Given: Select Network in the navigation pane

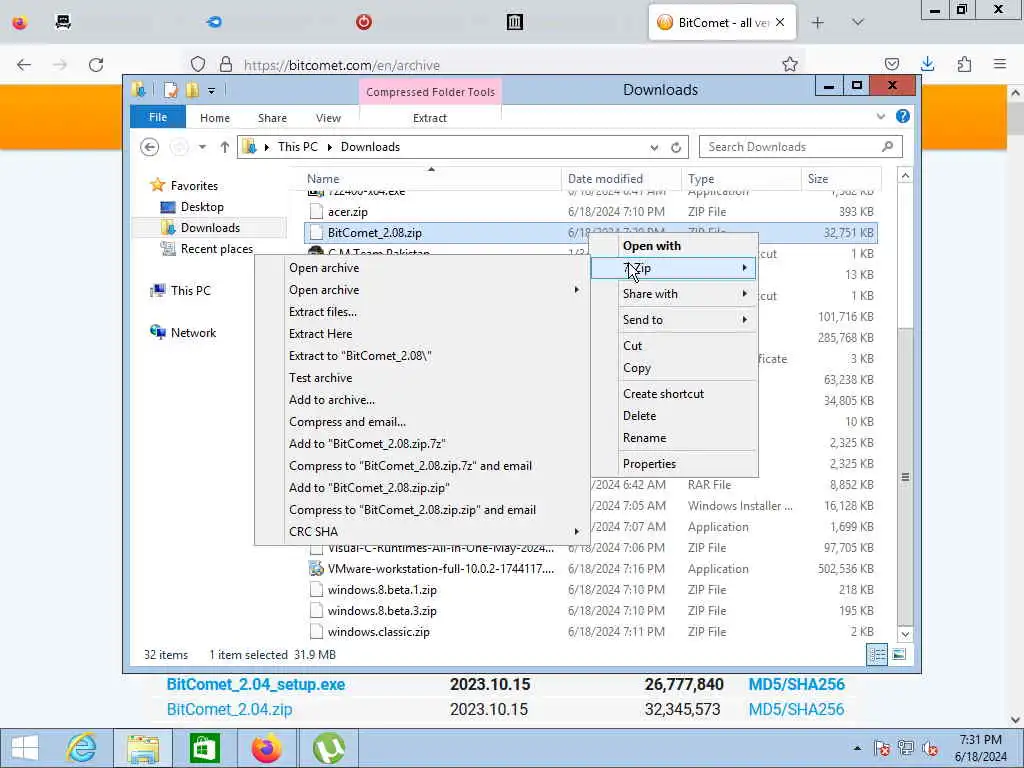Looking at the screenshot, I should click(193, 332).
